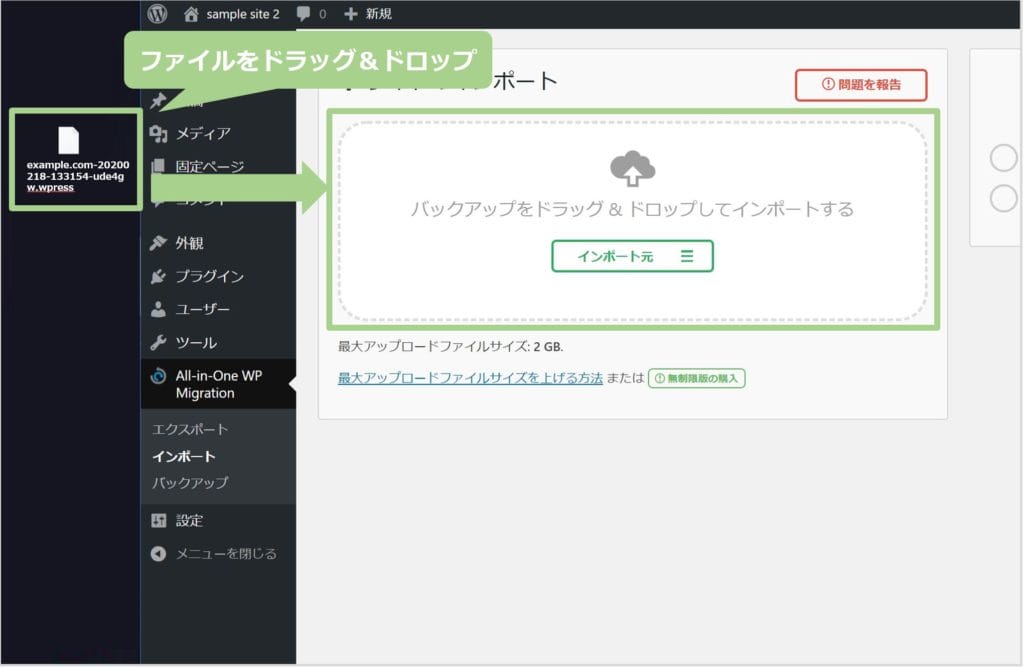1024x668 pixels.
Task: Click the collapse arrow icon for メニューを閉じる
Action: (158, 554)
